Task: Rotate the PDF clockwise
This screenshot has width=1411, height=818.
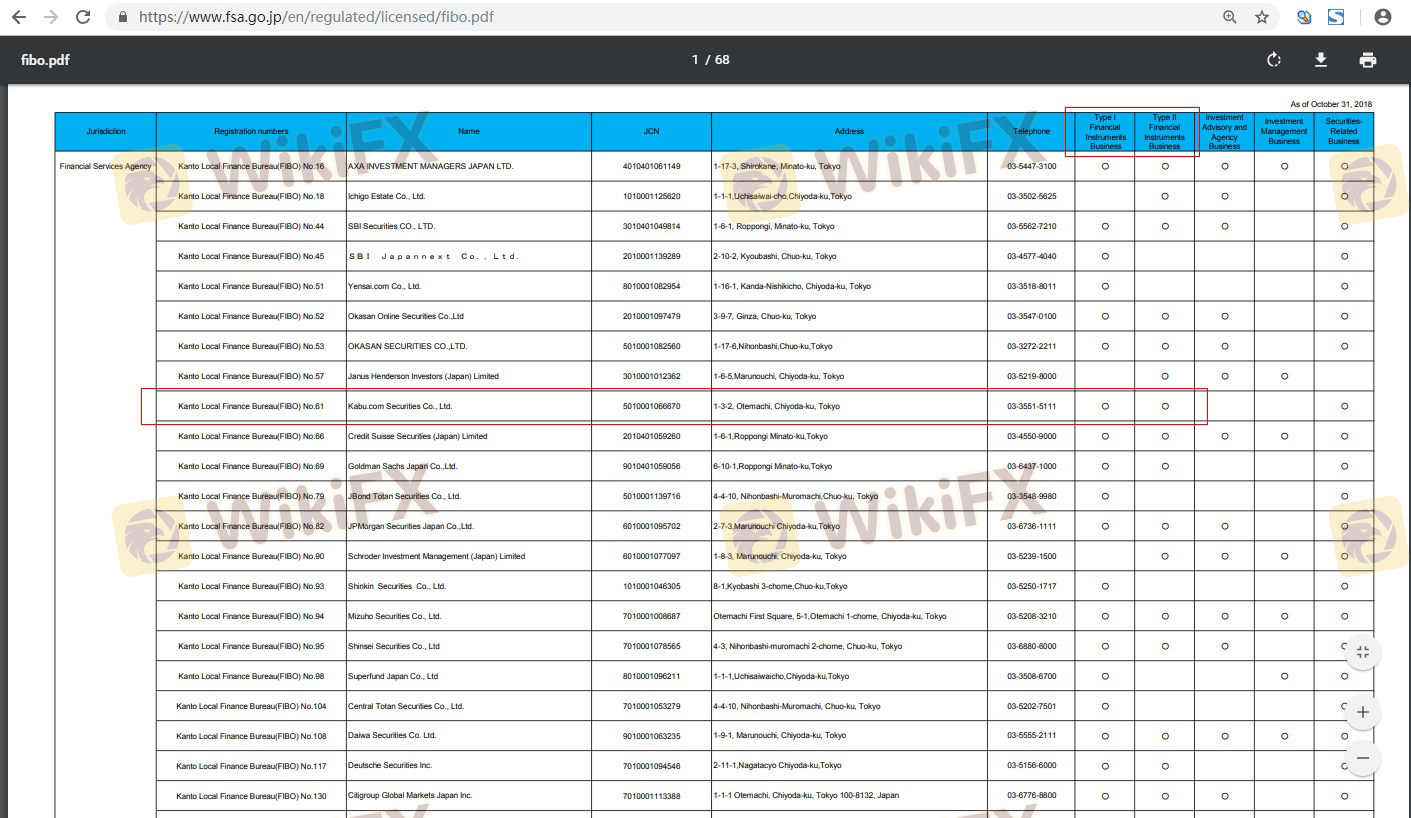Action: (1273, 60)
